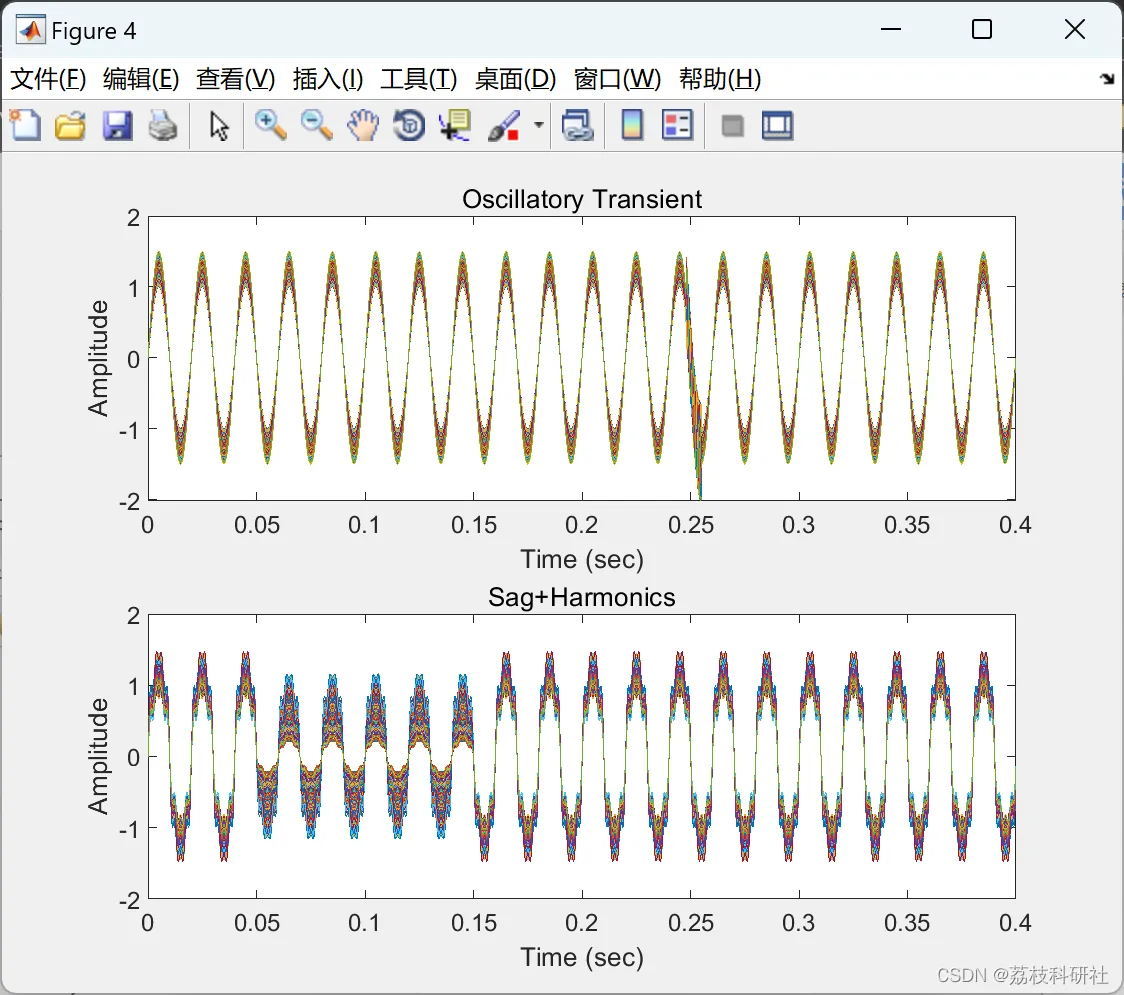
Task: Click the Hide Plot Tools icon
Action: pos(732,126)
